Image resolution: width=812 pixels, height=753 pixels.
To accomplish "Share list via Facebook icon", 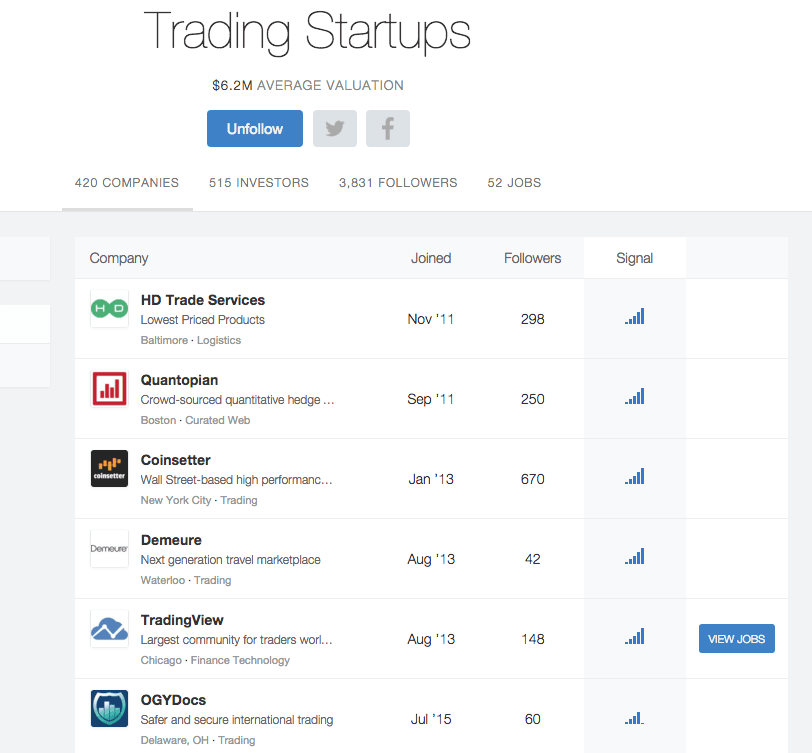I will click(388, 129).
